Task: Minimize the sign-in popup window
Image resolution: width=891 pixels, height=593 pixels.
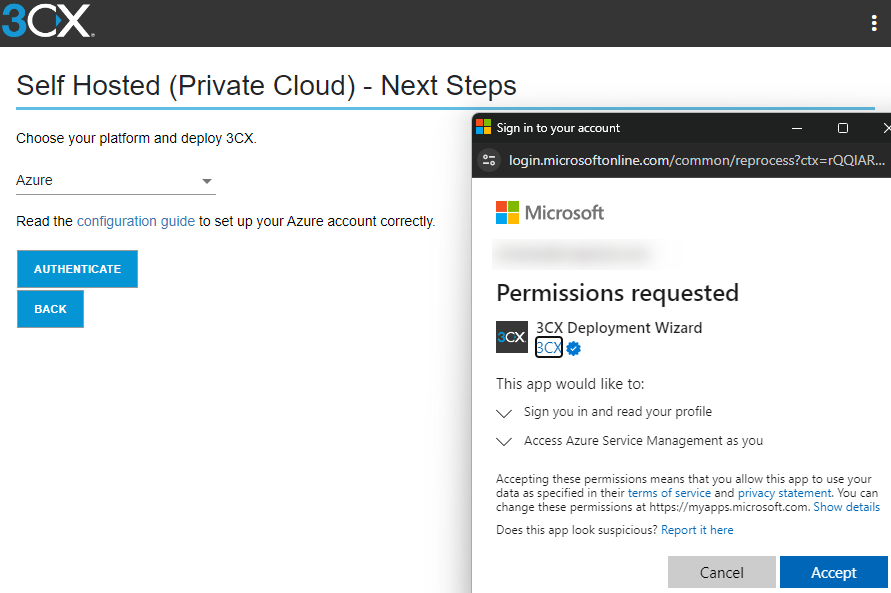Action: tap(798, 128)
